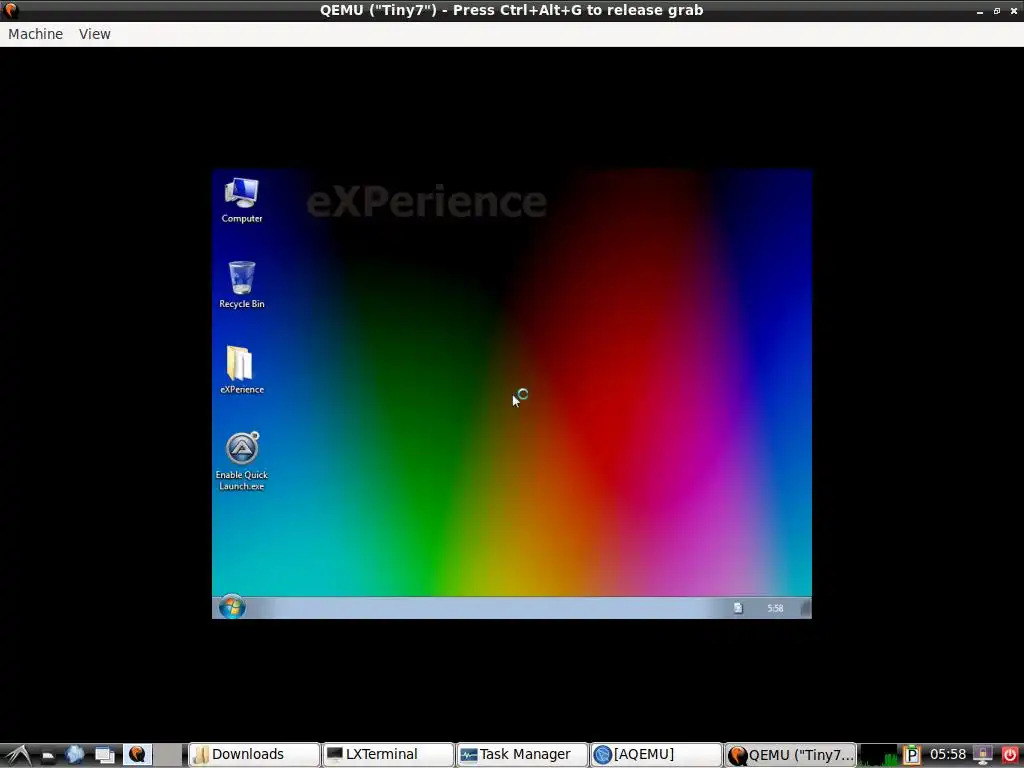Minimize the QEMU window

[980, 11]
